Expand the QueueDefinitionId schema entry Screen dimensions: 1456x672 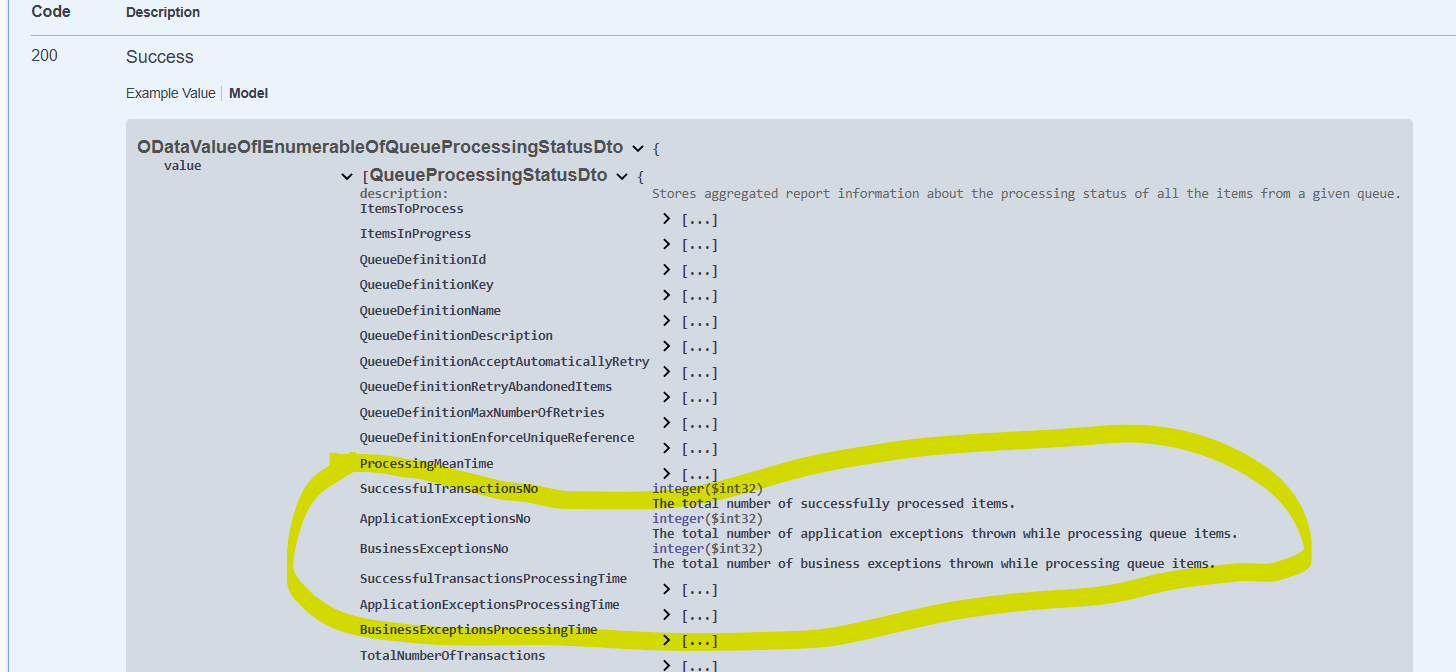[665, 269]
